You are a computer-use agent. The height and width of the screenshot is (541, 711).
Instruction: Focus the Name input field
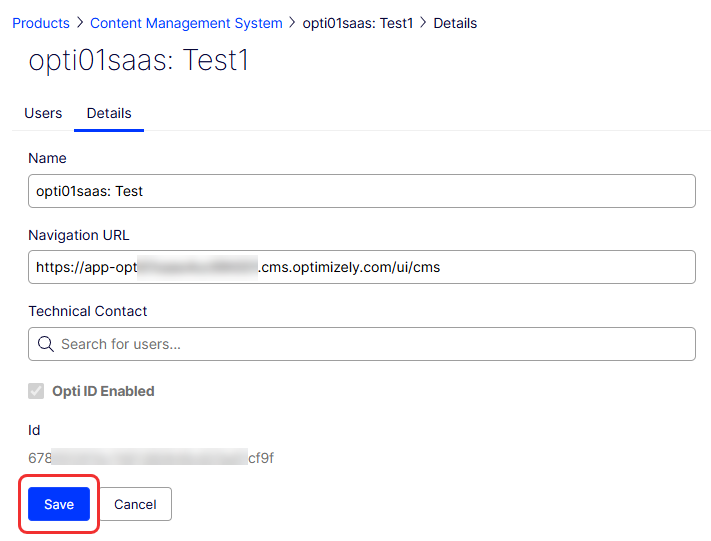(361, 191)
